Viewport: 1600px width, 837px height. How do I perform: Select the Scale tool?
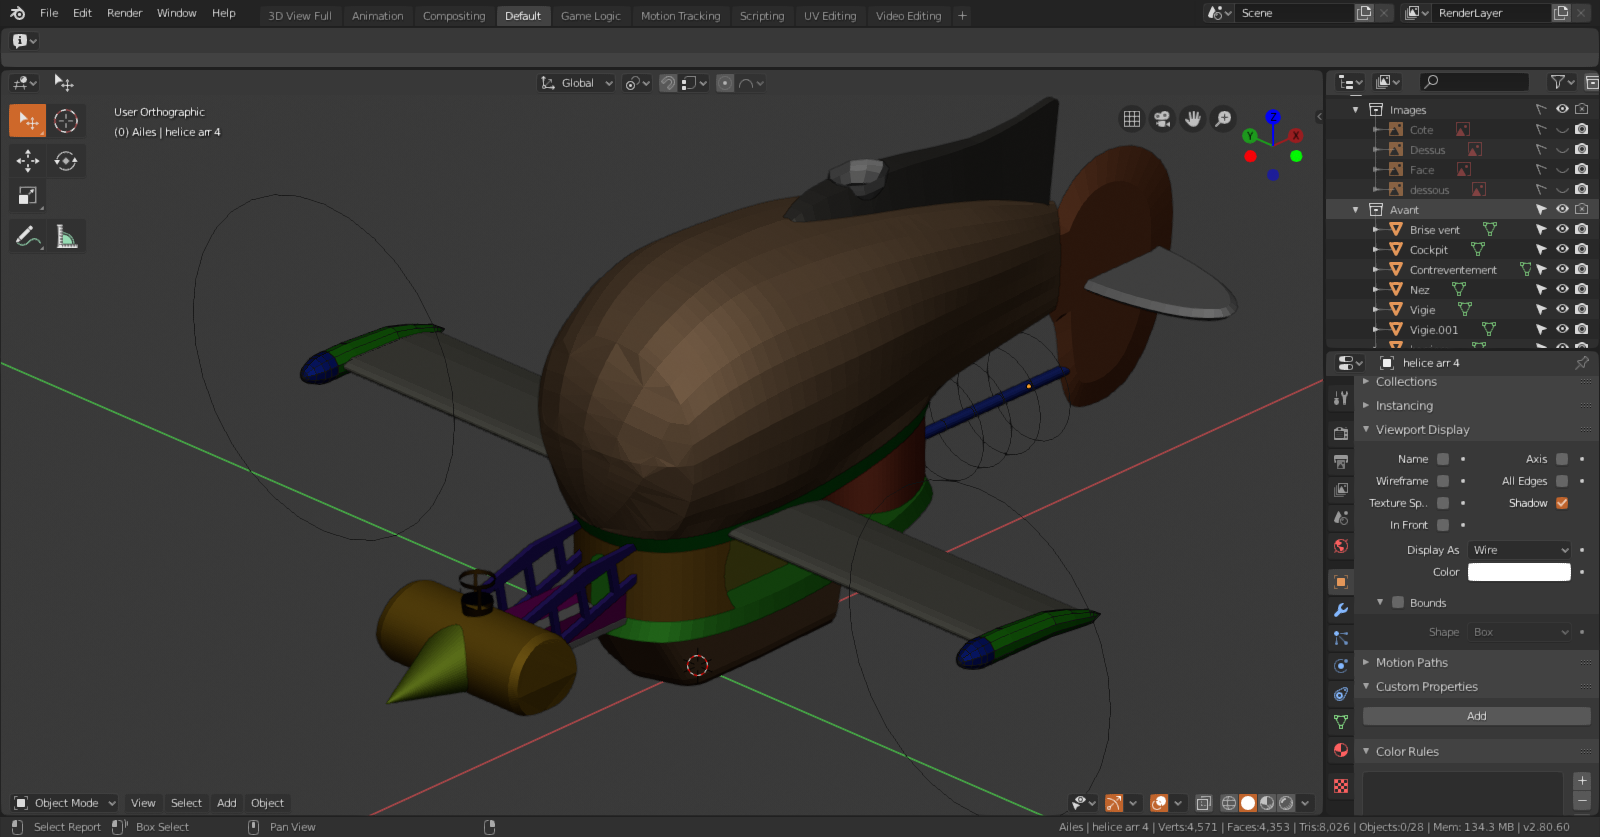click(28, 196)
